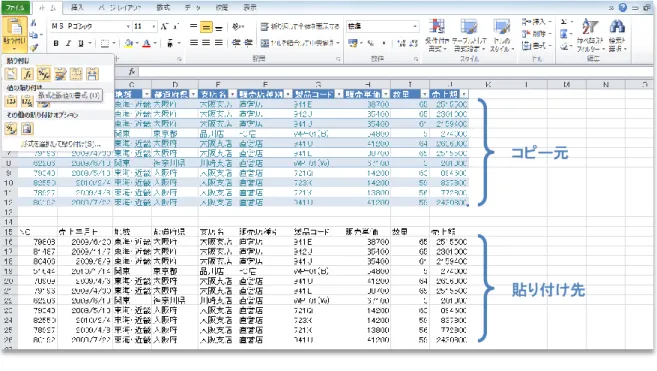657x371 pixels.
Task: Click the Cut scissors icon
Action: point(34,23)
